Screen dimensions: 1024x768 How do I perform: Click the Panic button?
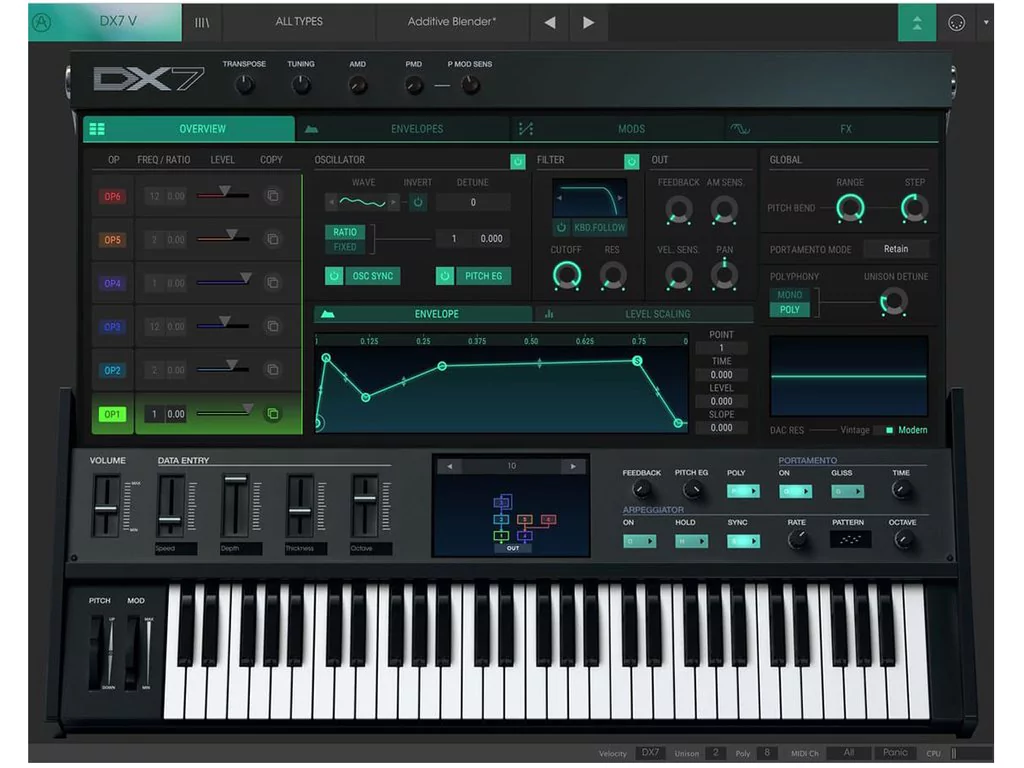point(895,752)
